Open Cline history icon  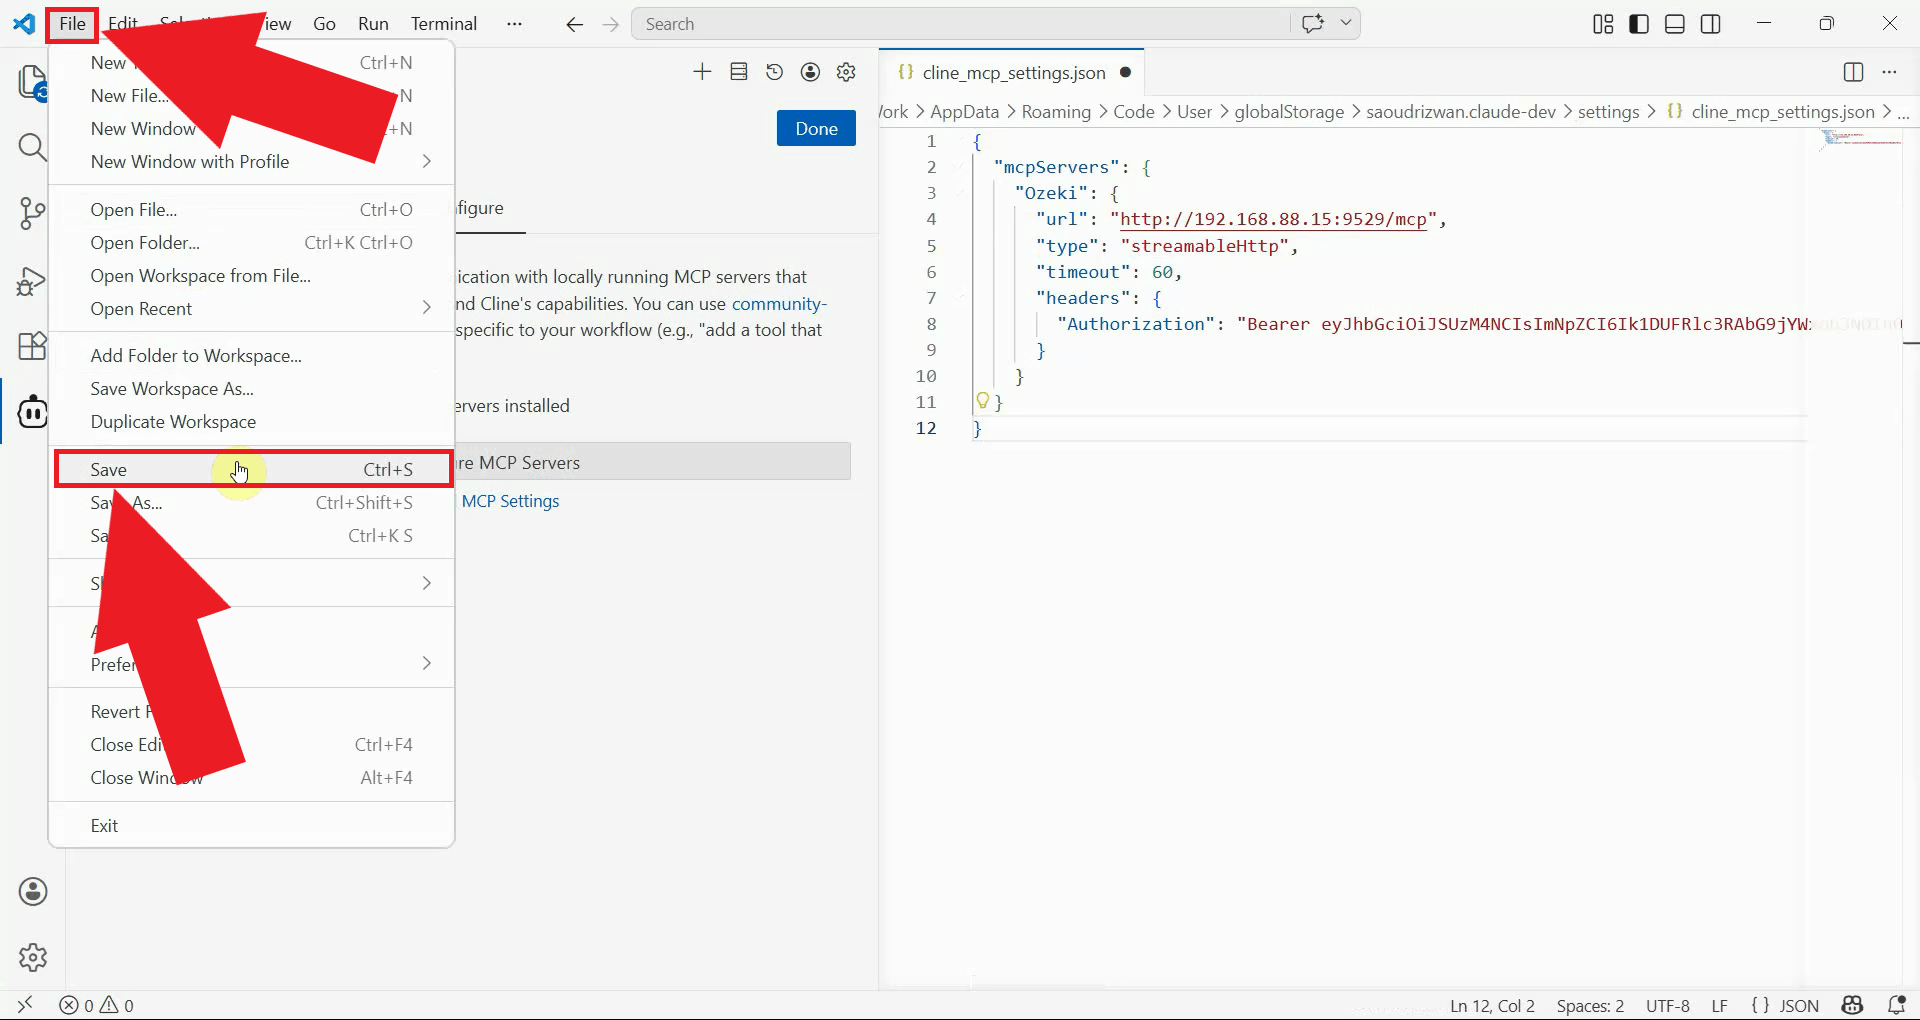tap(774, 72)
